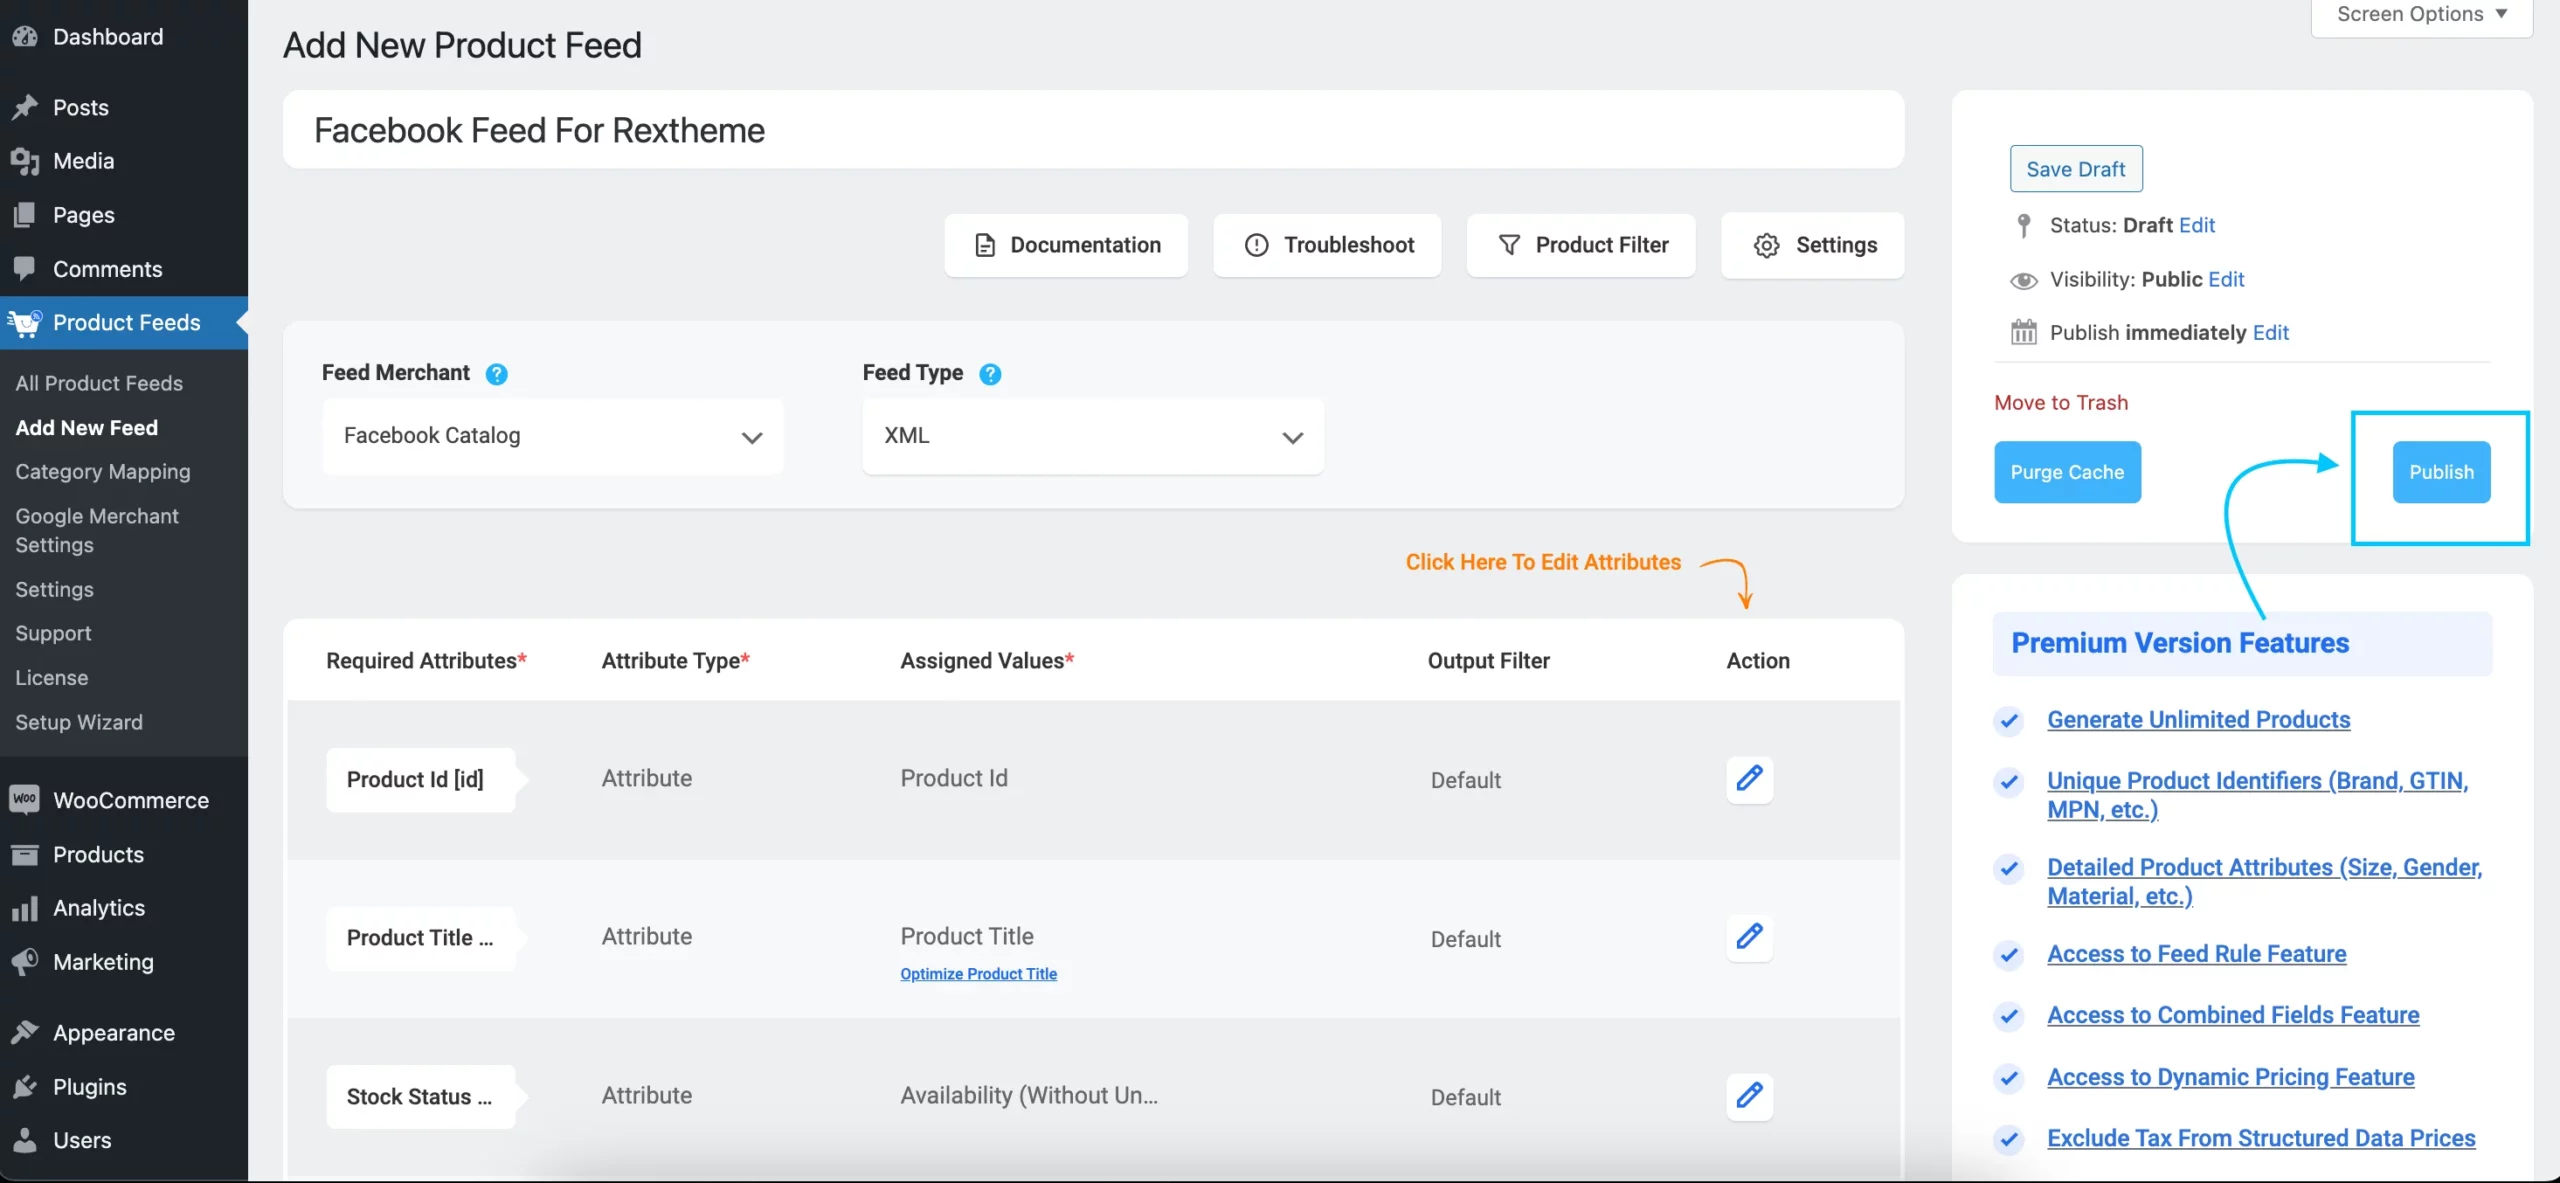Edit the Stock Status attribute row
Image resolution: width=2560 pixels, height=1183 pixels.
(1749, 1096)
